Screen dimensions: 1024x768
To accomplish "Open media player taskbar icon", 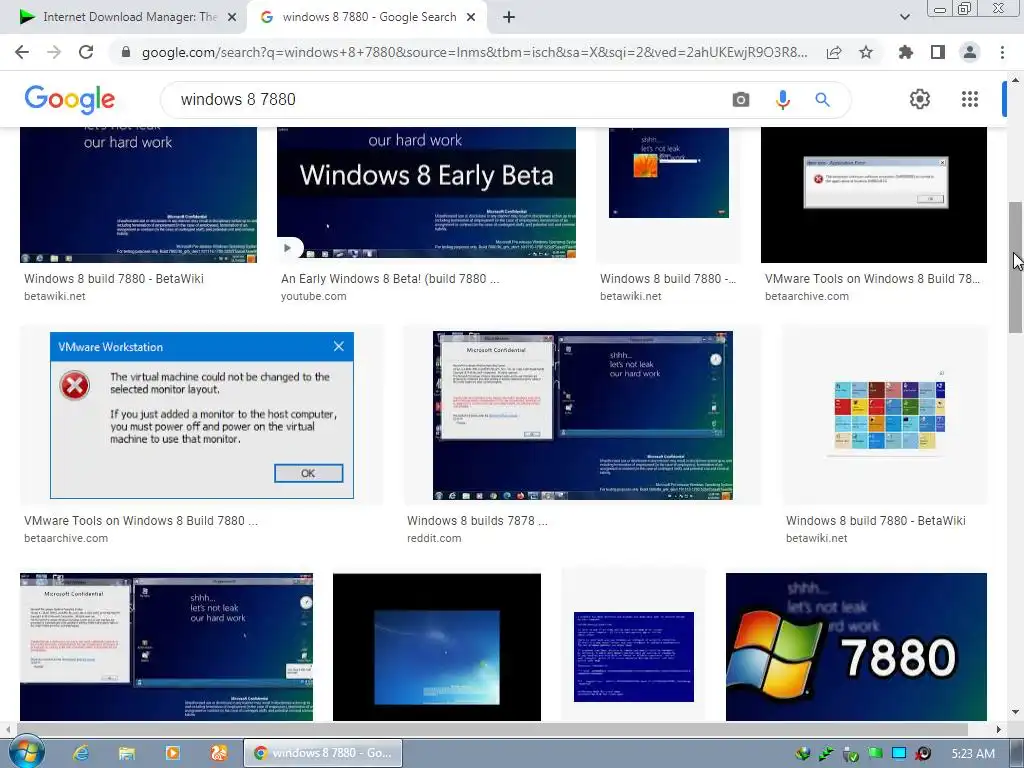I will pos(172,753).
